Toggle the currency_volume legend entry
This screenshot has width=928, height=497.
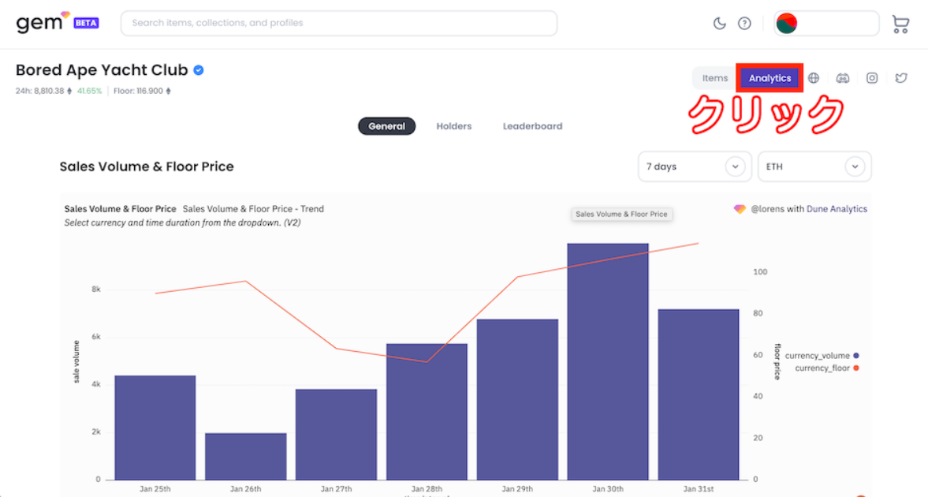[x=821, y=356]
